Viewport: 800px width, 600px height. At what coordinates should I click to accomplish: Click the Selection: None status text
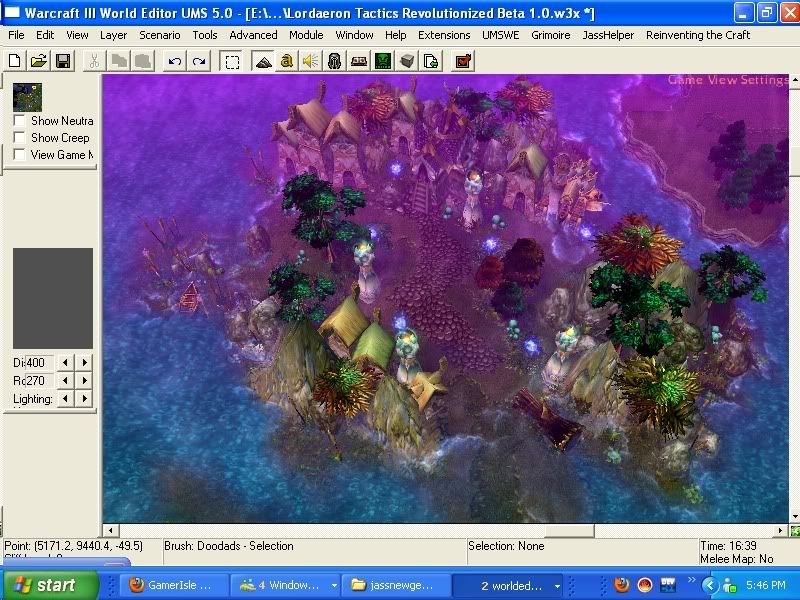point(506,546)
